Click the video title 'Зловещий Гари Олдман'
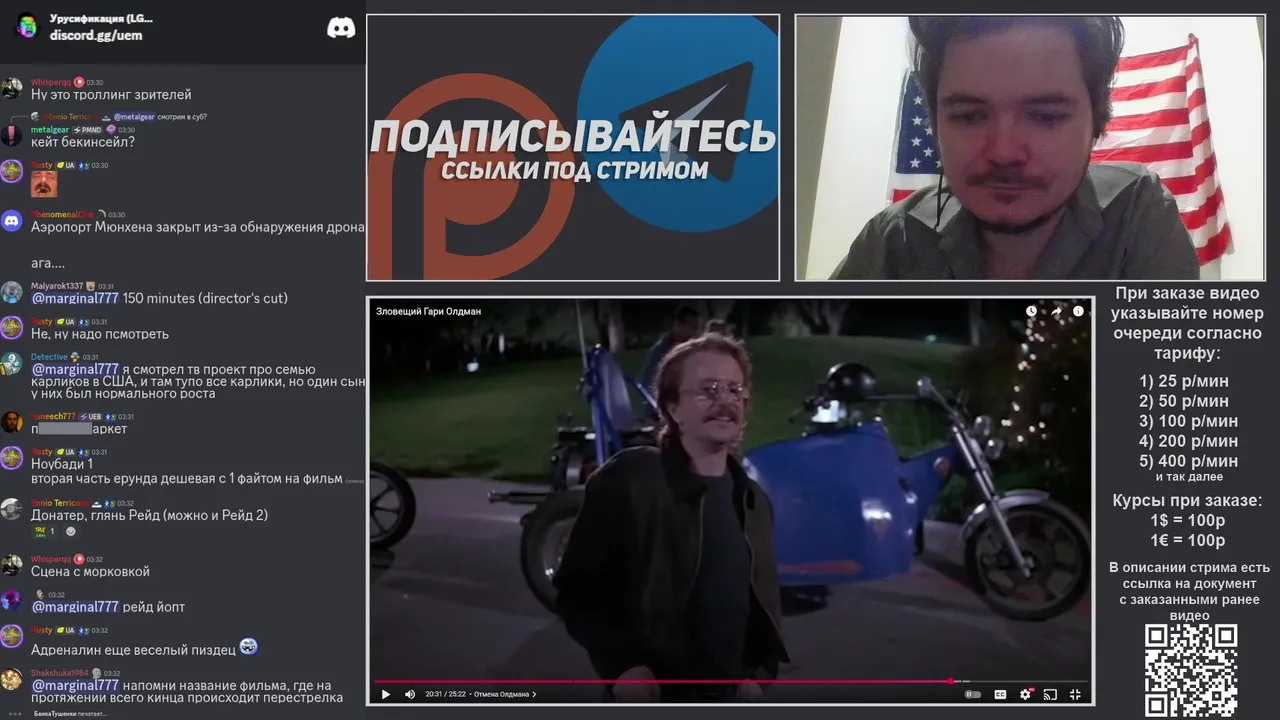 [x=428, y=311]
